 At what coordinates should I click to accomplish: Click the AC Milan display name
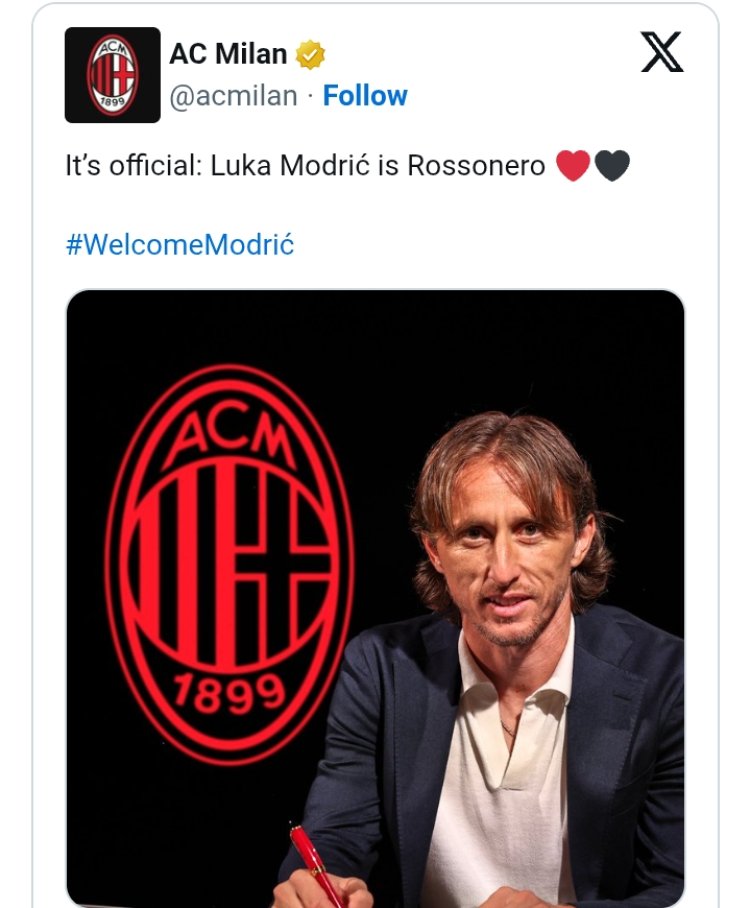tap(228, 54)
